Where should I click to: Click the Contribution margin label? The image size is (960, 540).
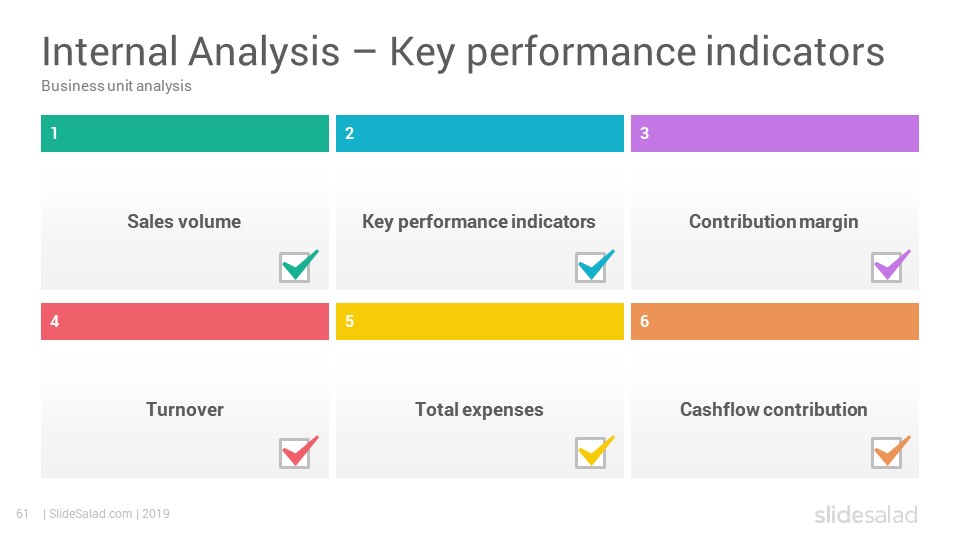point(774,222)
